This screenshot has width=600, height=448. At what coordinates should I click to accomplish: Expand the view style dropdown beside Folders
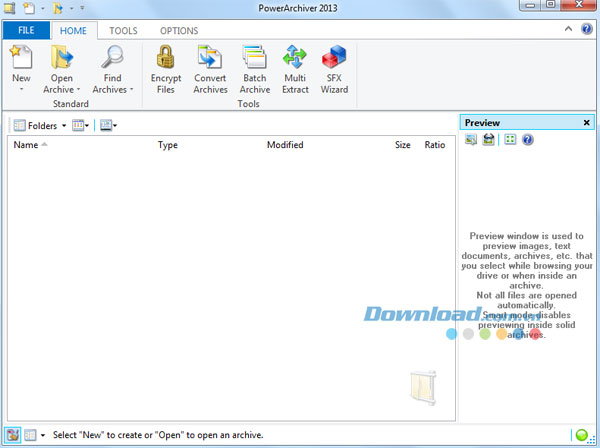click(x=88, y=126)
